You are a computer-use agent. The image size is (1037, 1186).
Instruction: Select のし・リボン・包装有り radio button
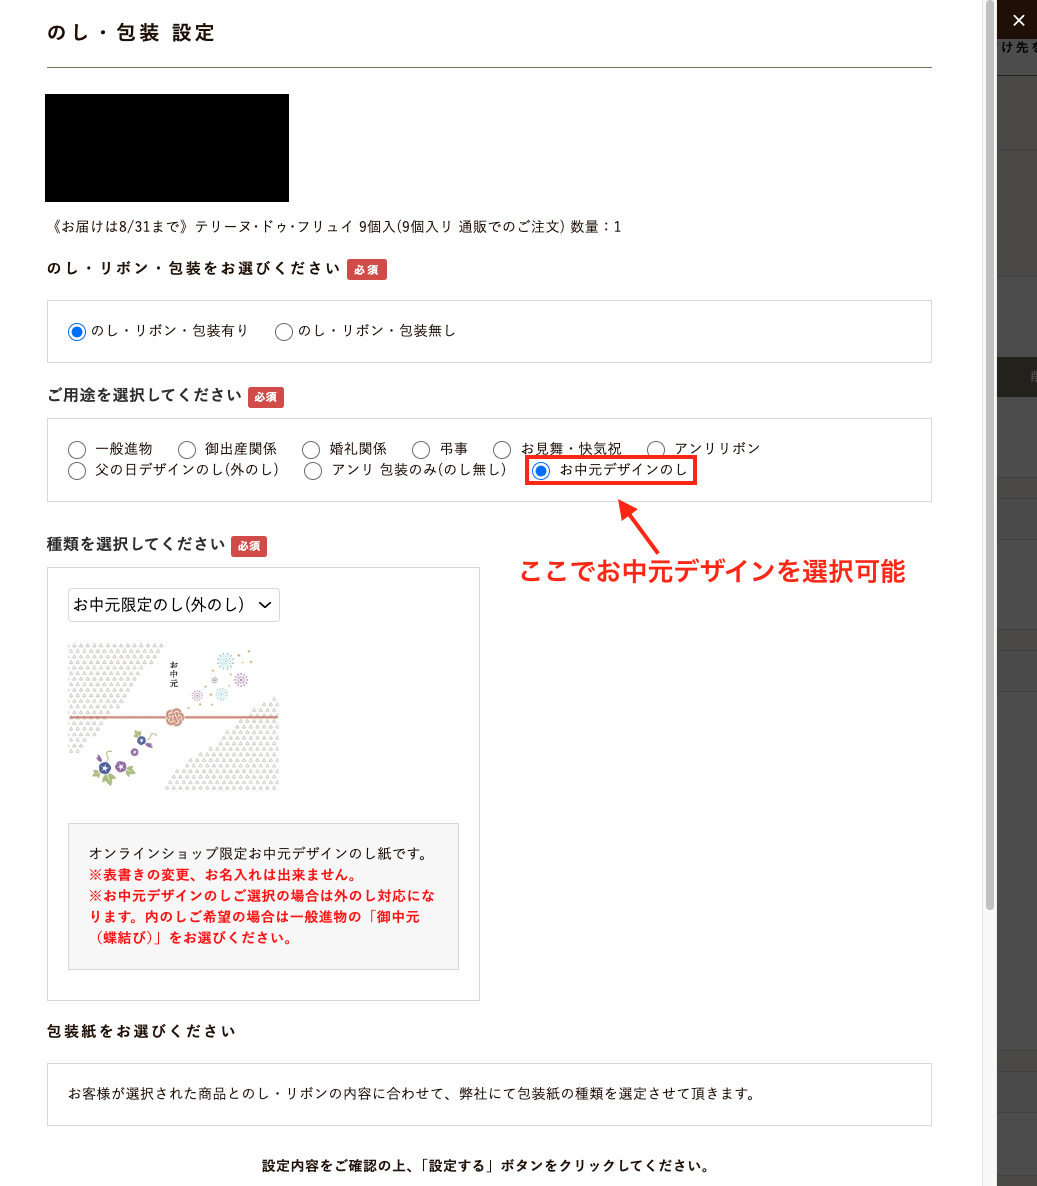tap(76, 332)
